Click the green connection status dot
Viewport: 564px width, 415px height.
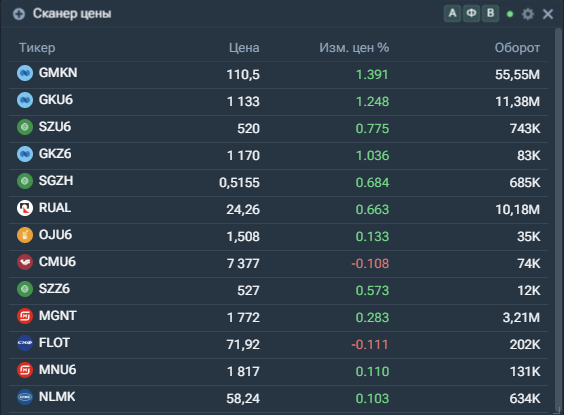tap(510, 14)
